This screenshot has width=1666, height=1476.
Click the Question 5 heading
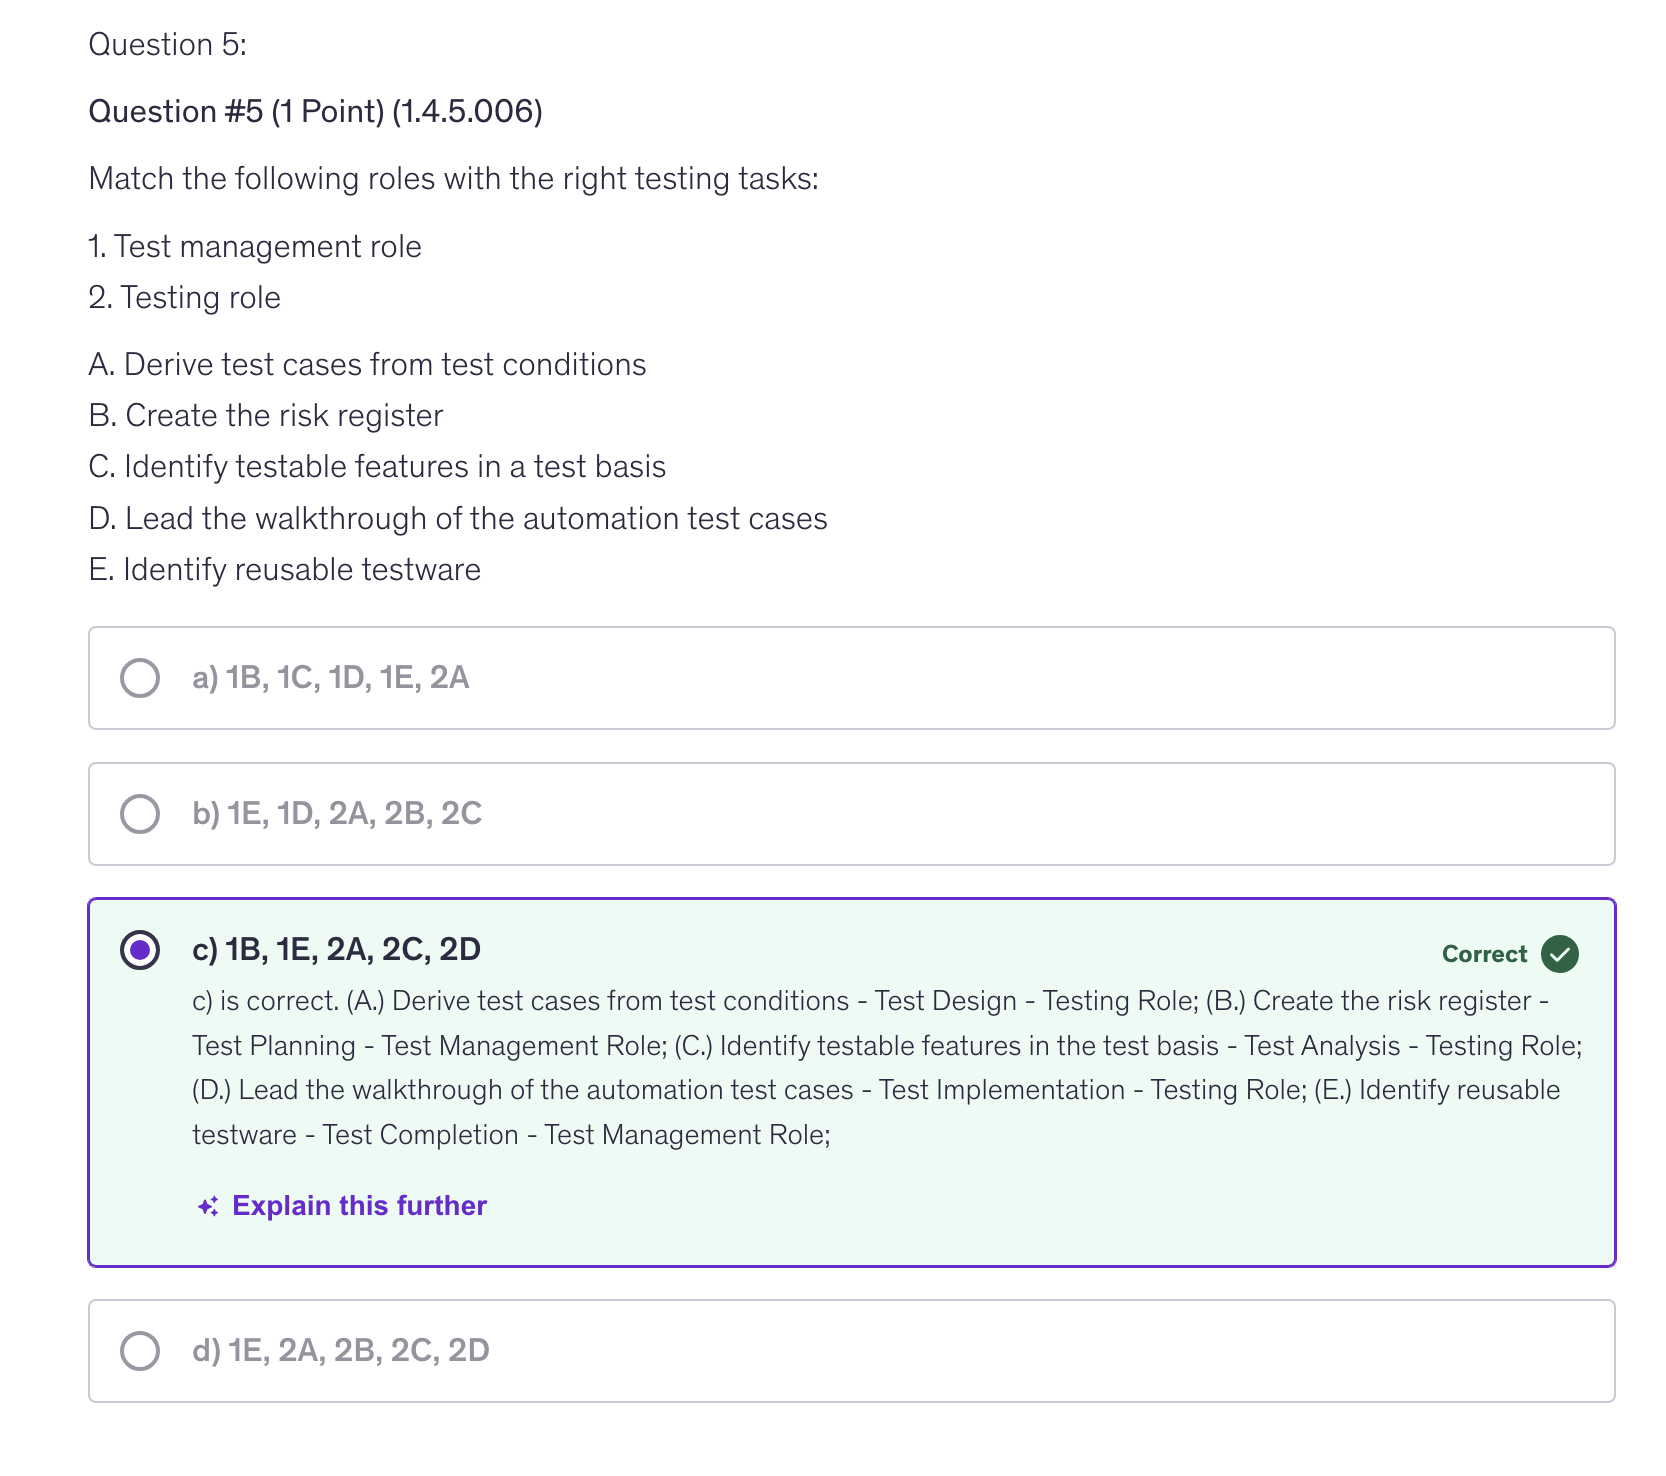[167, 45]
